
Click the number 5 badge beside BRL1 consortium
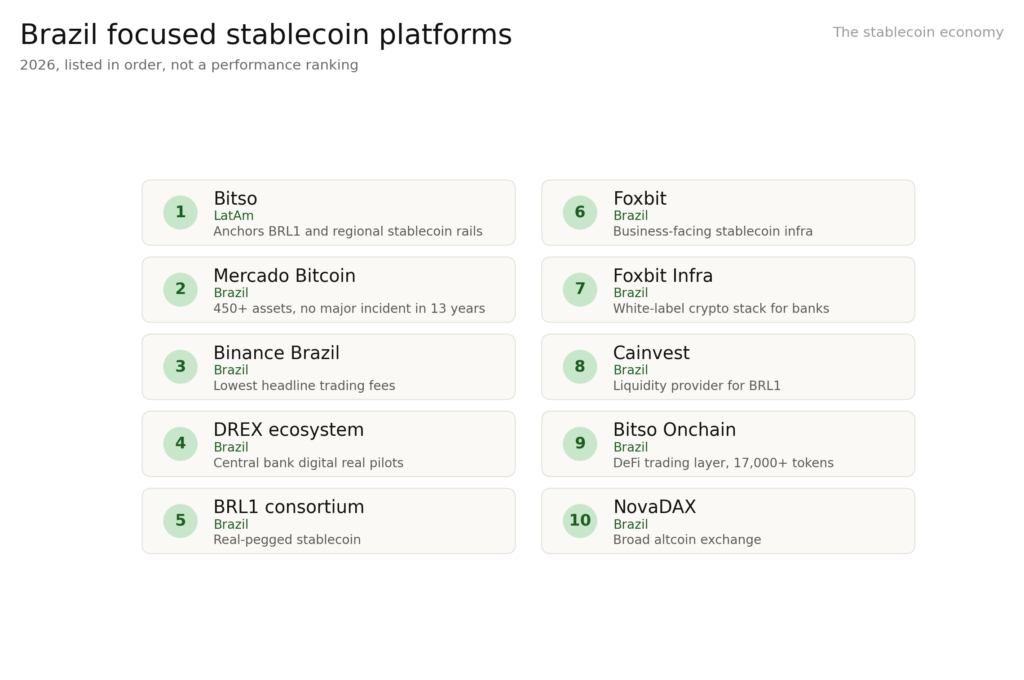180,521
